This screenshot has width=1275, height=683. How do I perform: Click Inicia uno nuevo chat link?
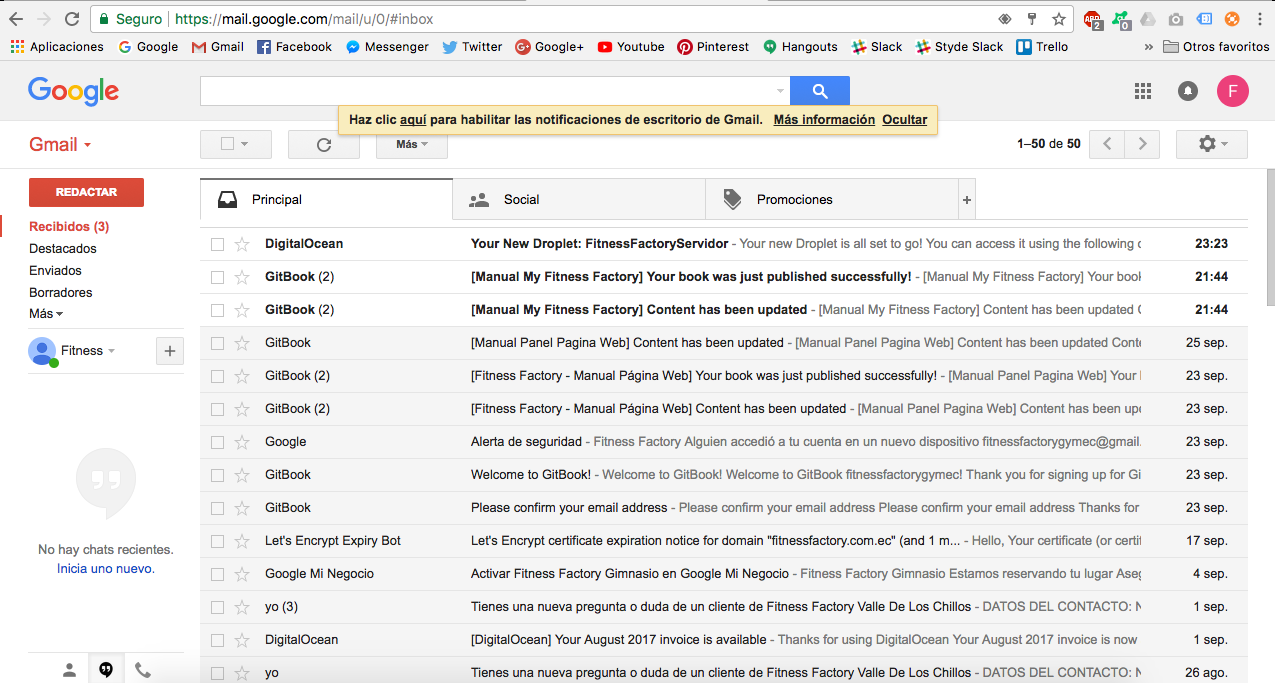pyautogui.click(x=106, y=569)
